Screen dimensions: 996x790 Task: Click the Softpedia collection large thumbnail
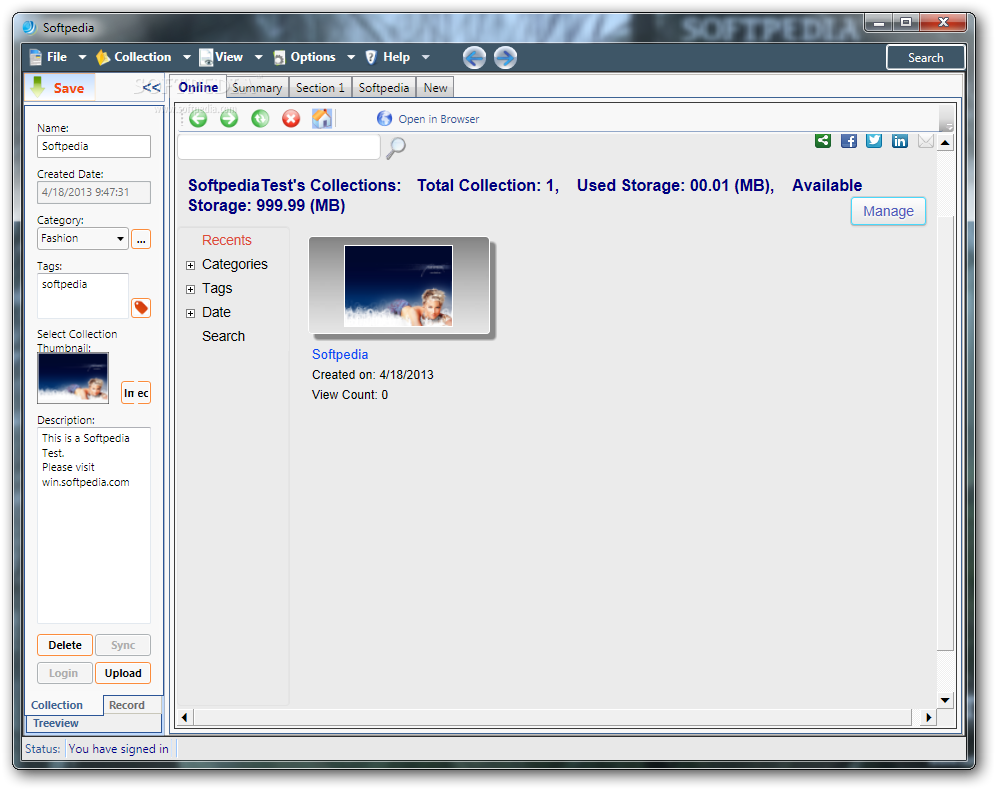point(399,286)
